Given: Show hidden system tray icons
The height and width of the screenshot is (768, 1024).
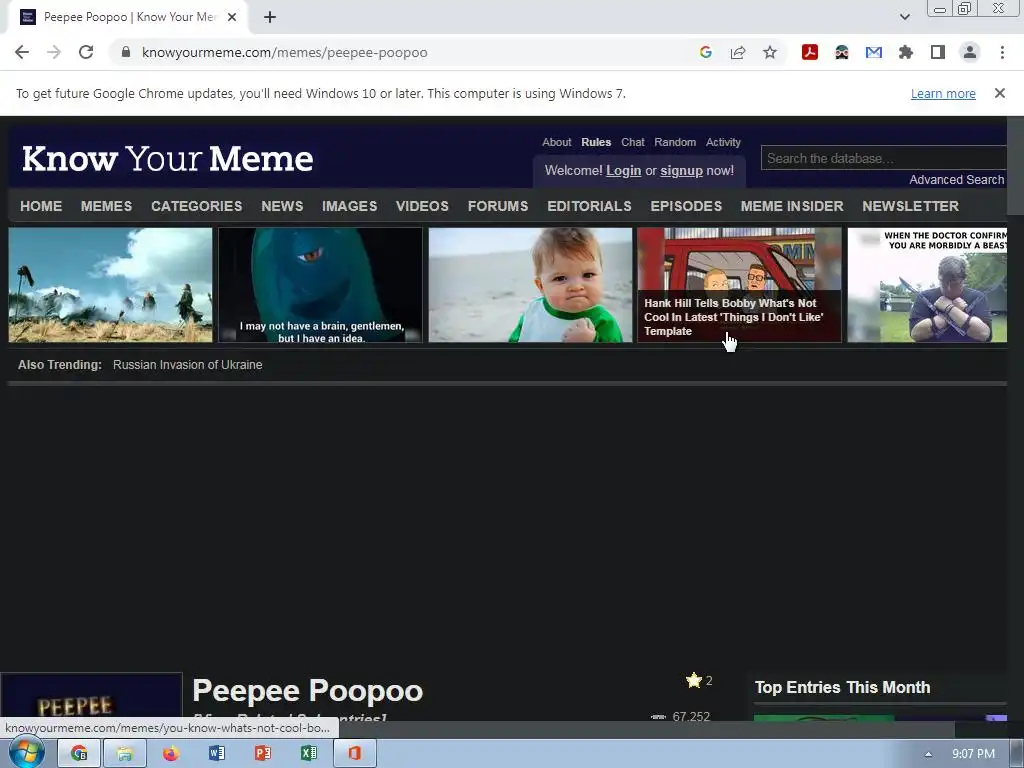Looking at the screenshot, I should tap(928, 754).
